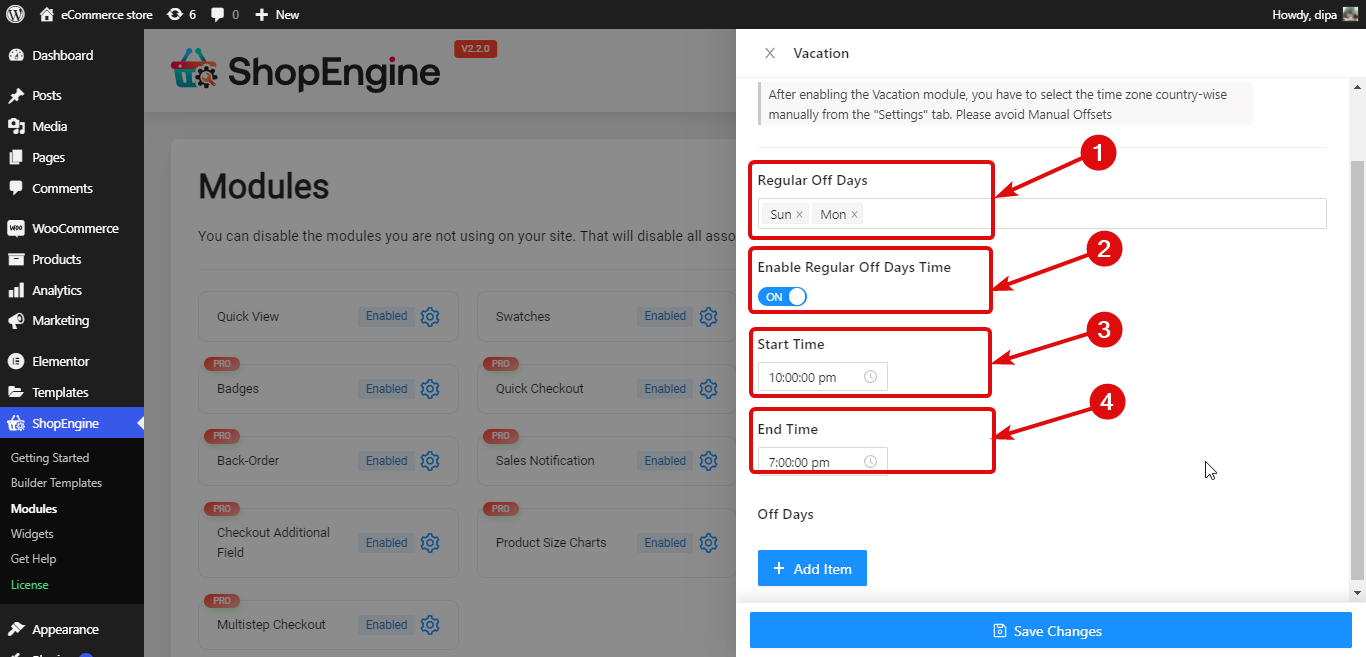Click the Add Item button

(812, 567)
